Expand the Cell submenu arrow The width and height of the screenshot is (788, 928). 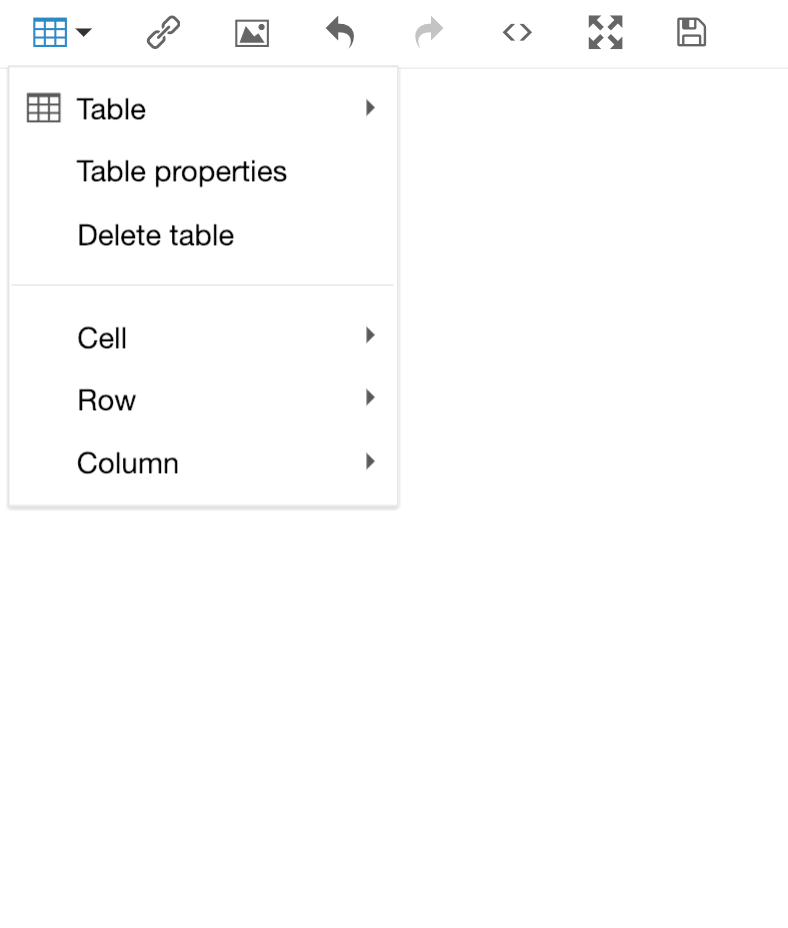[x=371, y=336]
